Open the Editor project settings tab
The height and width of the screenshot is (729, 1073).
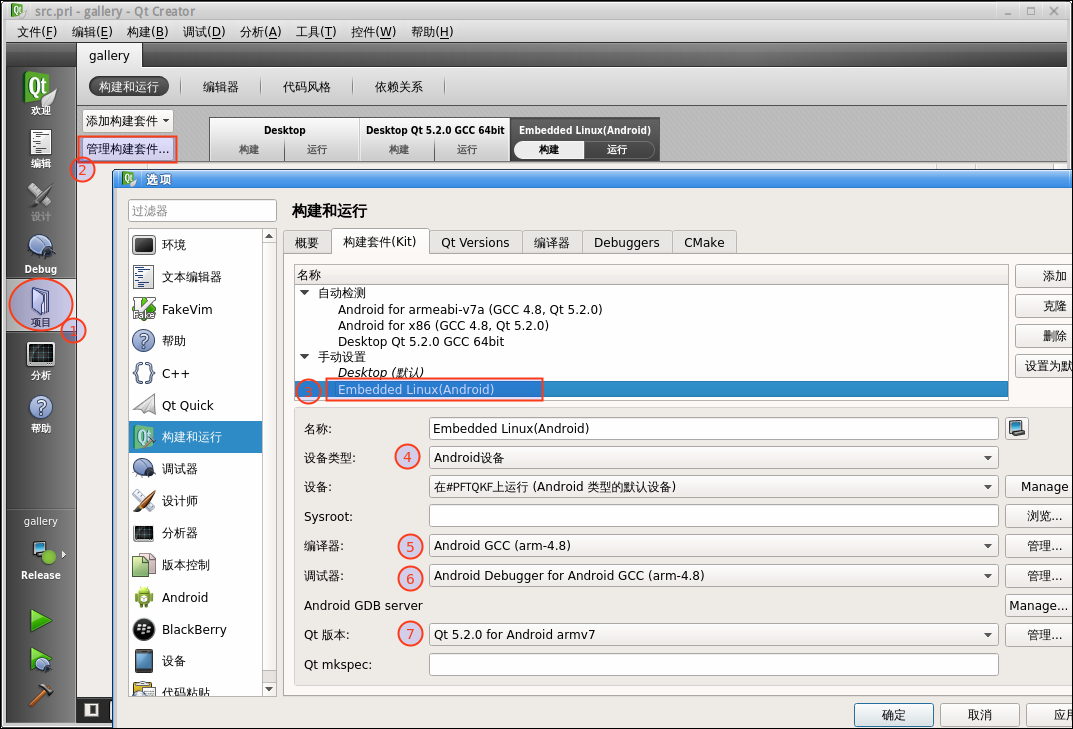tap(220, 87)
